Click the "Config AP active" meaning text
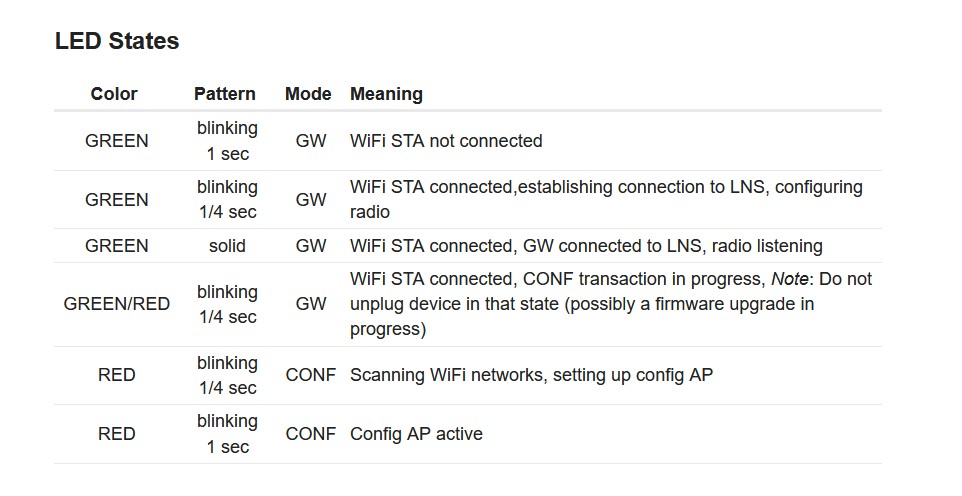962x496 pixels. [416, 434]
